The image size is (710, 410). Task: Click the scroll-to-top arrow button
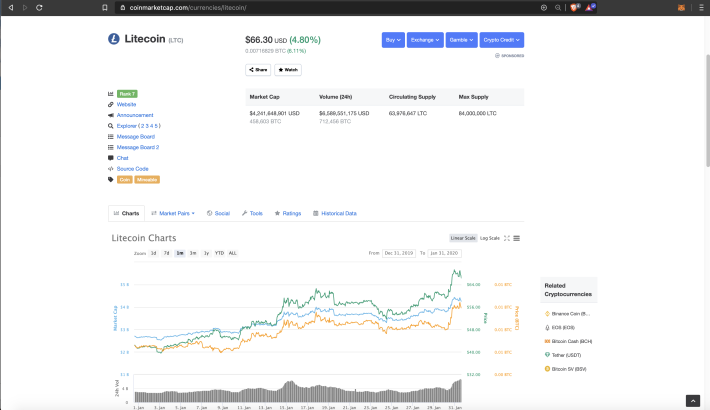pyautogui.click(x=693, y=400)
